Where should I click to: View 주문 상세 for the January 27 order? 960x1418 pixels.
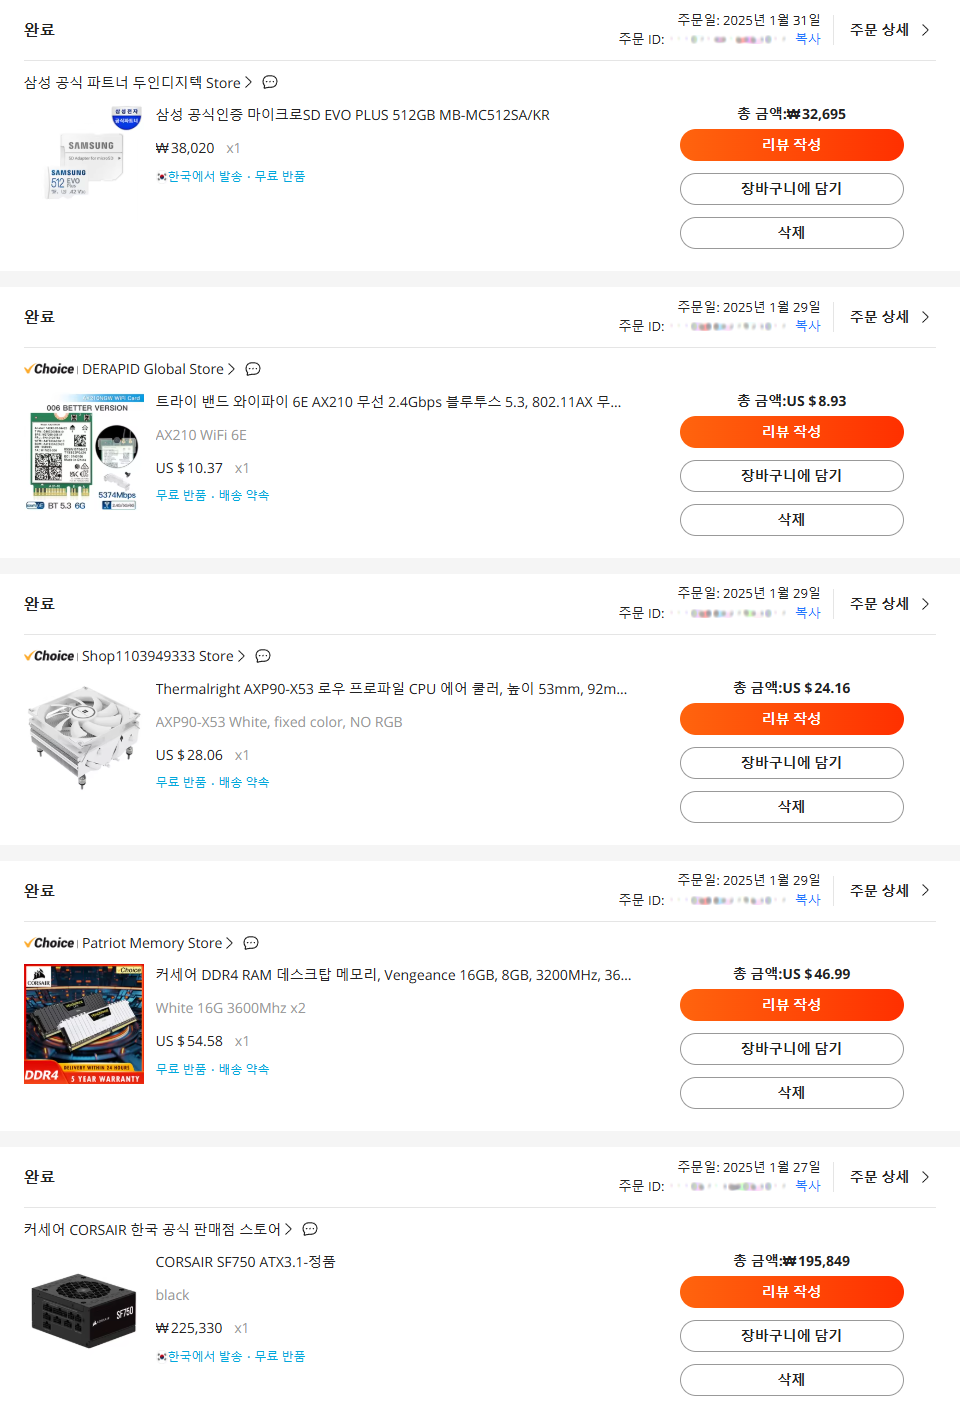click(890, 1177)
